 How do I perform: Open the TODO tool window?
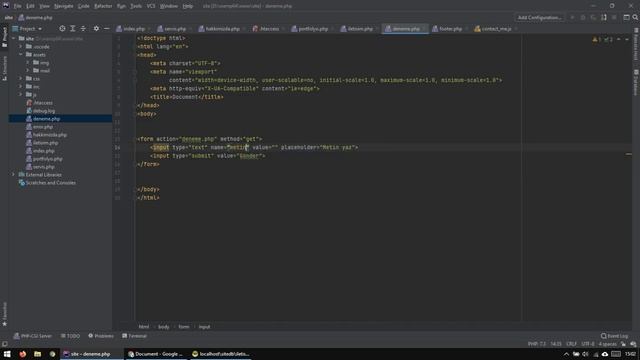[x=70, y=336]
